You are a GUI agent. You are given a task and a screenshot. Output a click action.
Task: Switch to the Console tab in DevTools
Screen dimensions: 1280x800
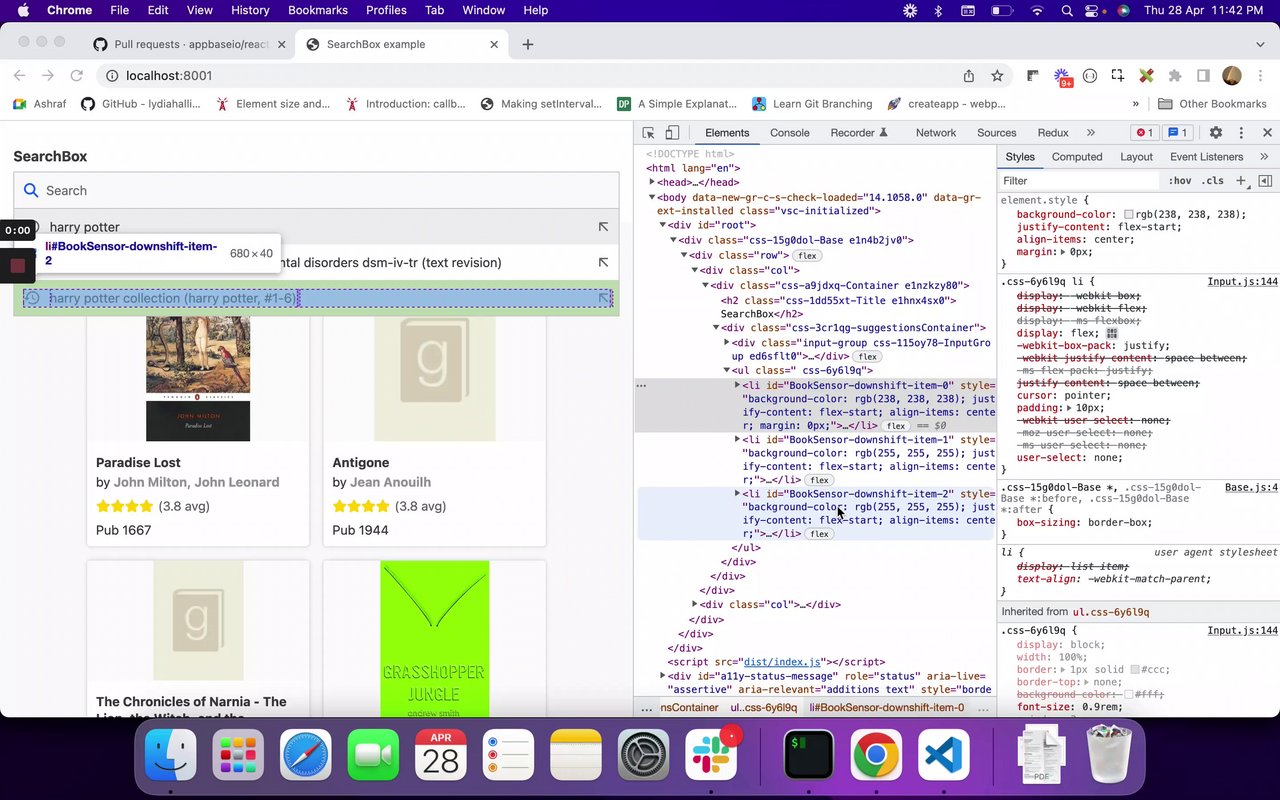(x=790, y=133)
